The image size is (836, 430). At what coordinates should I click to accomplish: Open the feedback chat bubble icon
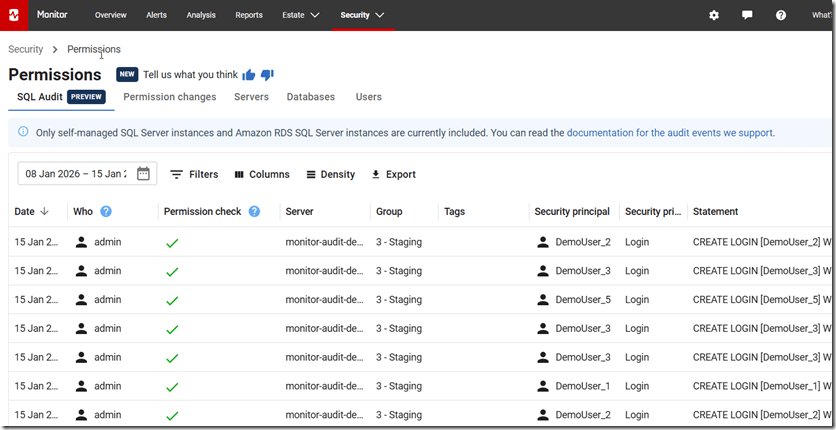pos(747,15)
